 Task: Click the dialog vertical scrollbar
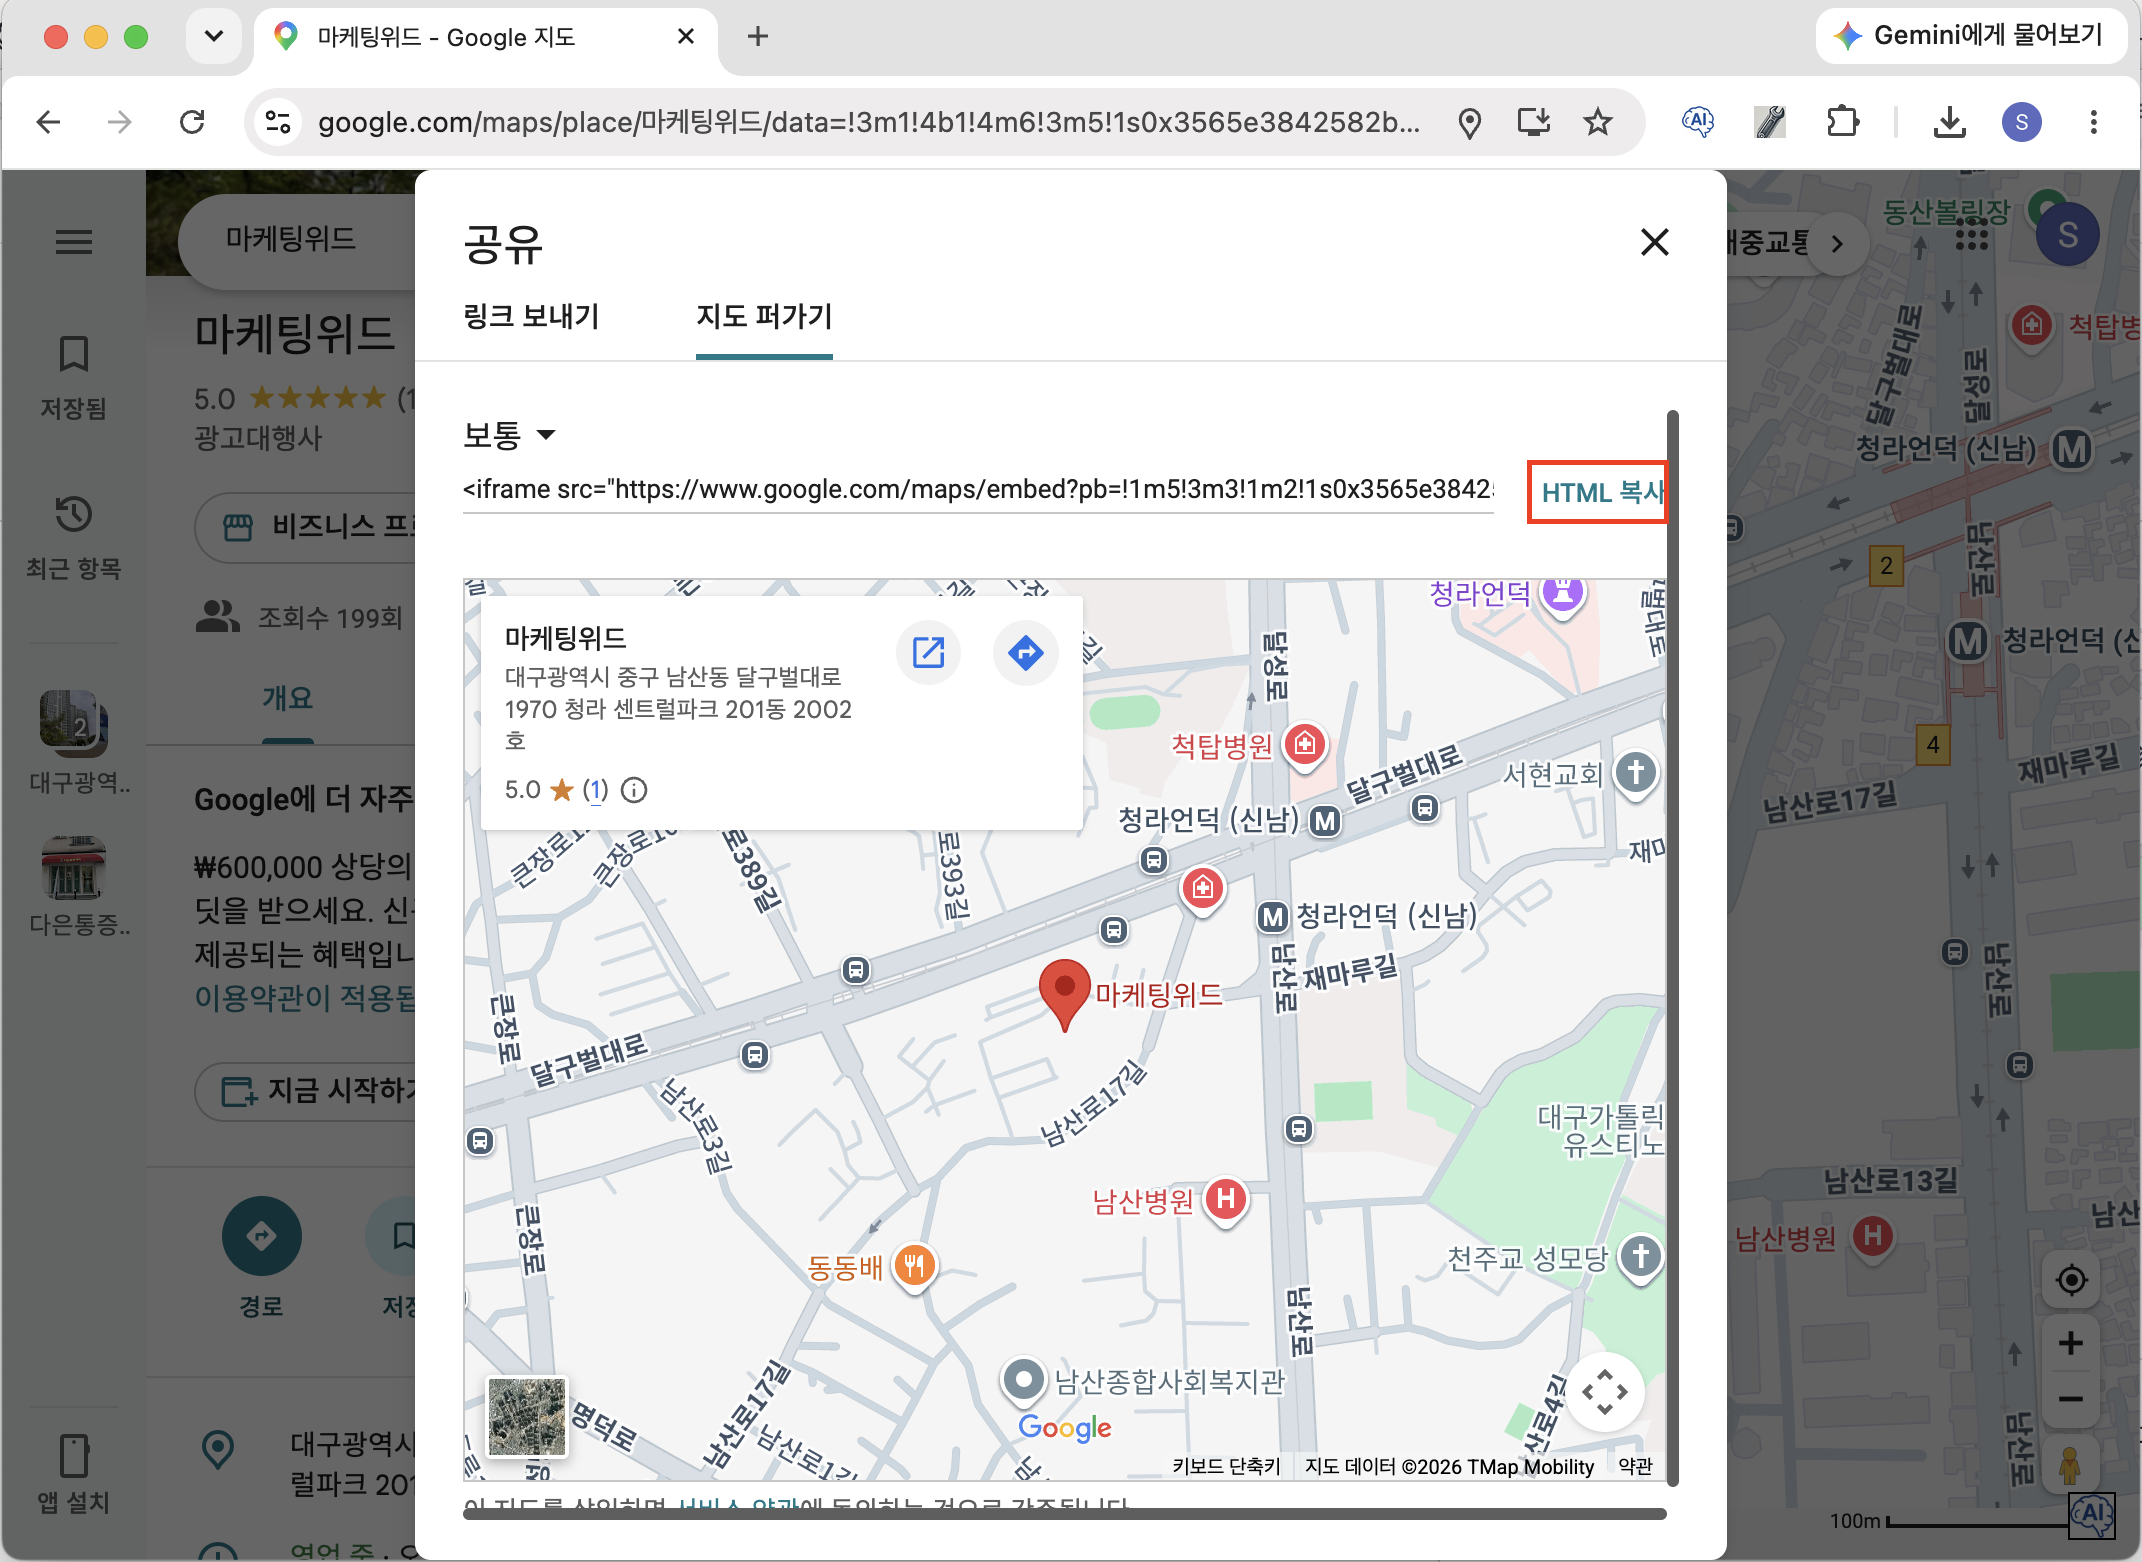pyautogui.click(x=1672, y=946)
